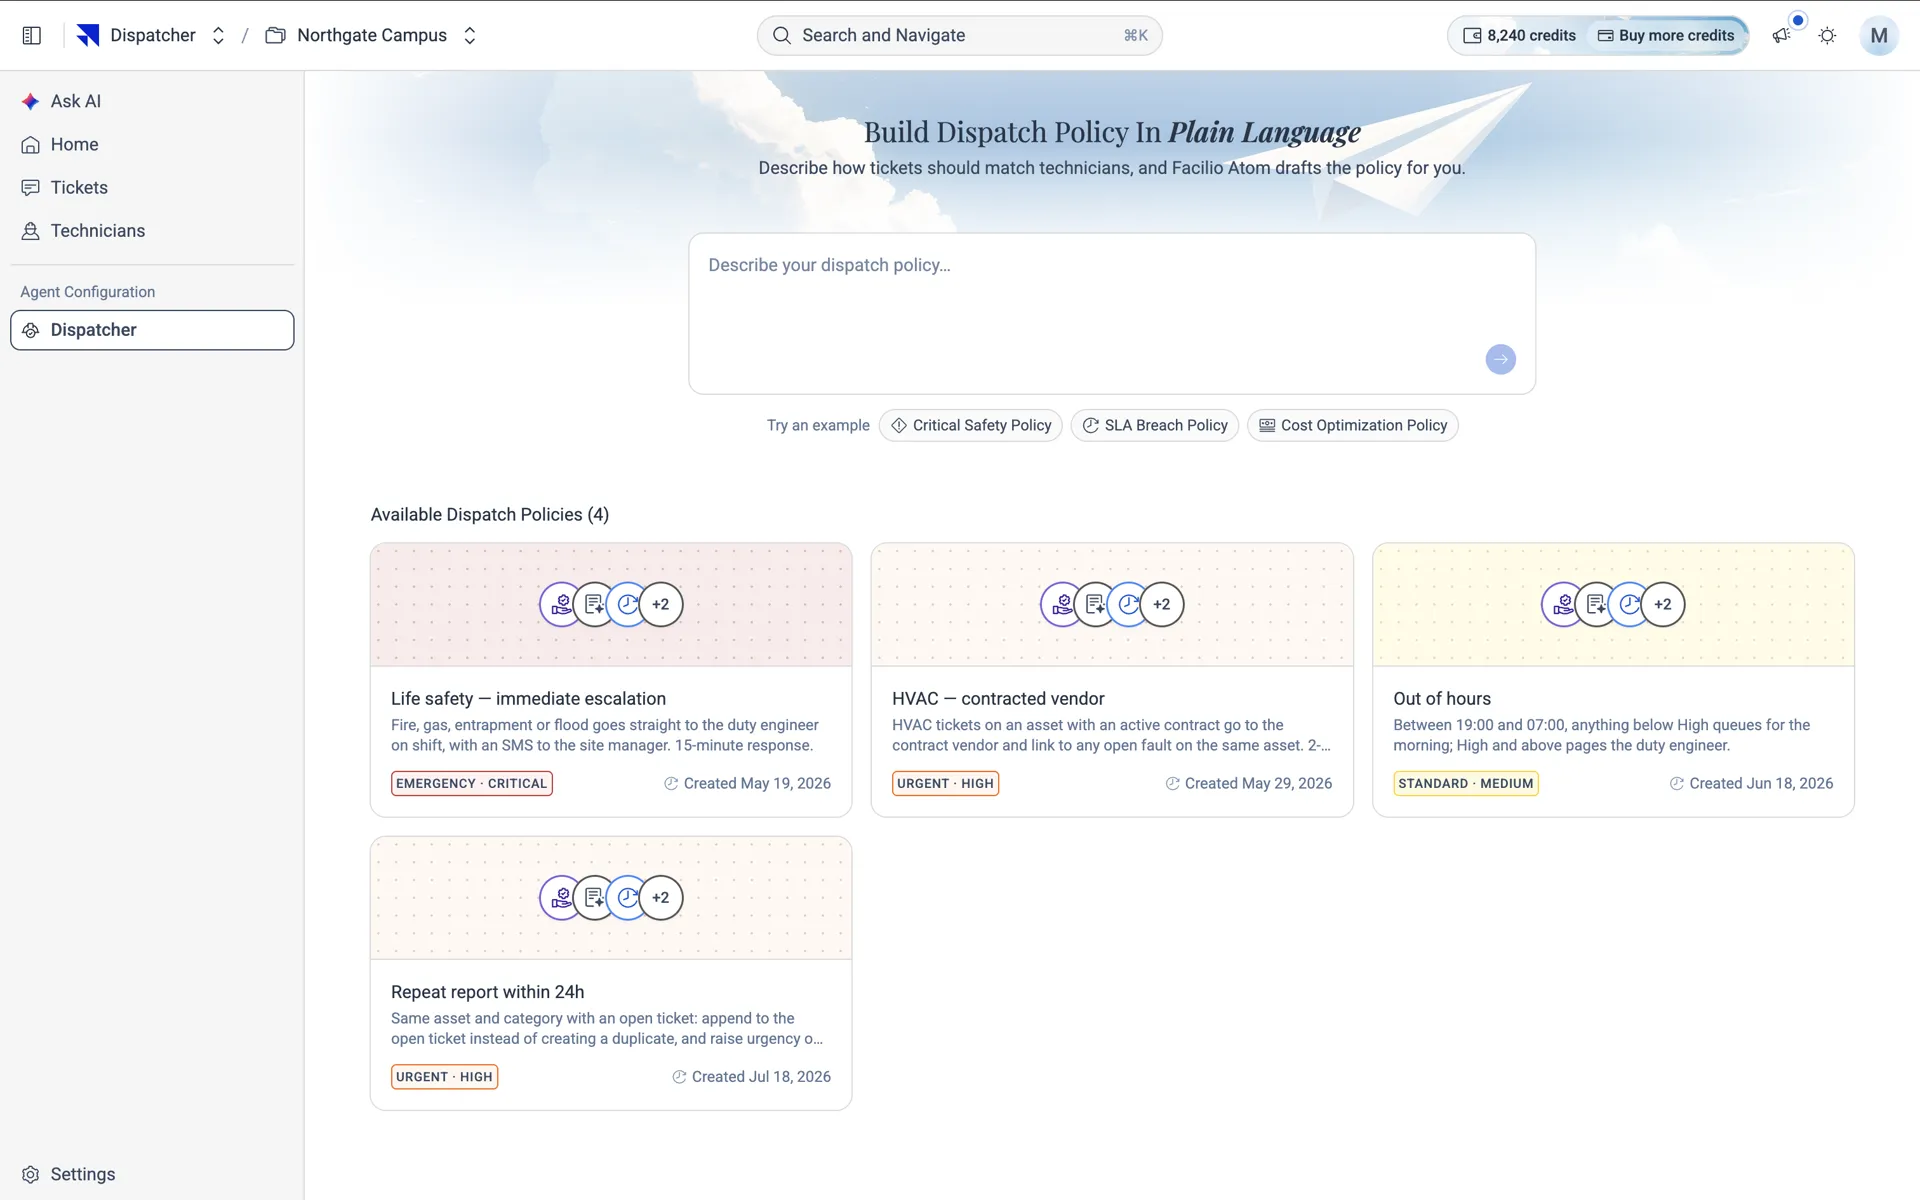Expand the Dispatcher app switcher chevrons
1920x1200 pixels.
(218, 36)
